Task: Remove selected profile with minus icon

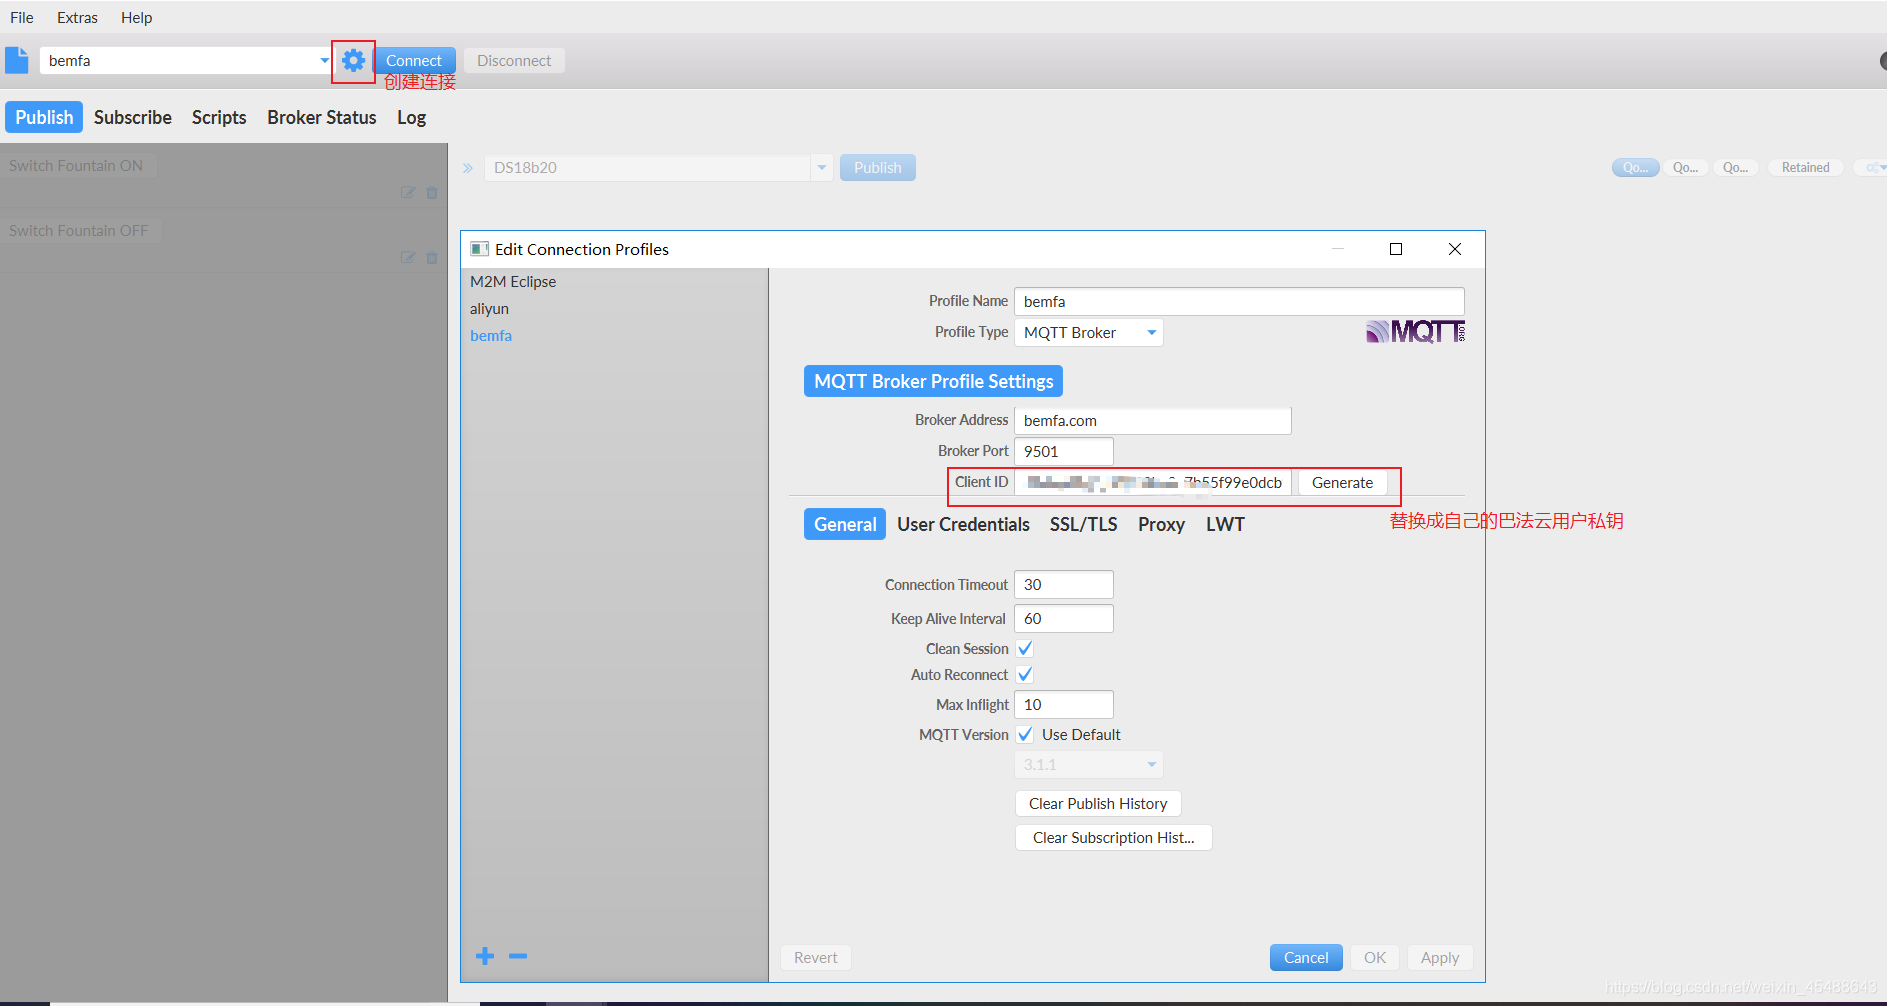Action: coord(518,956)
